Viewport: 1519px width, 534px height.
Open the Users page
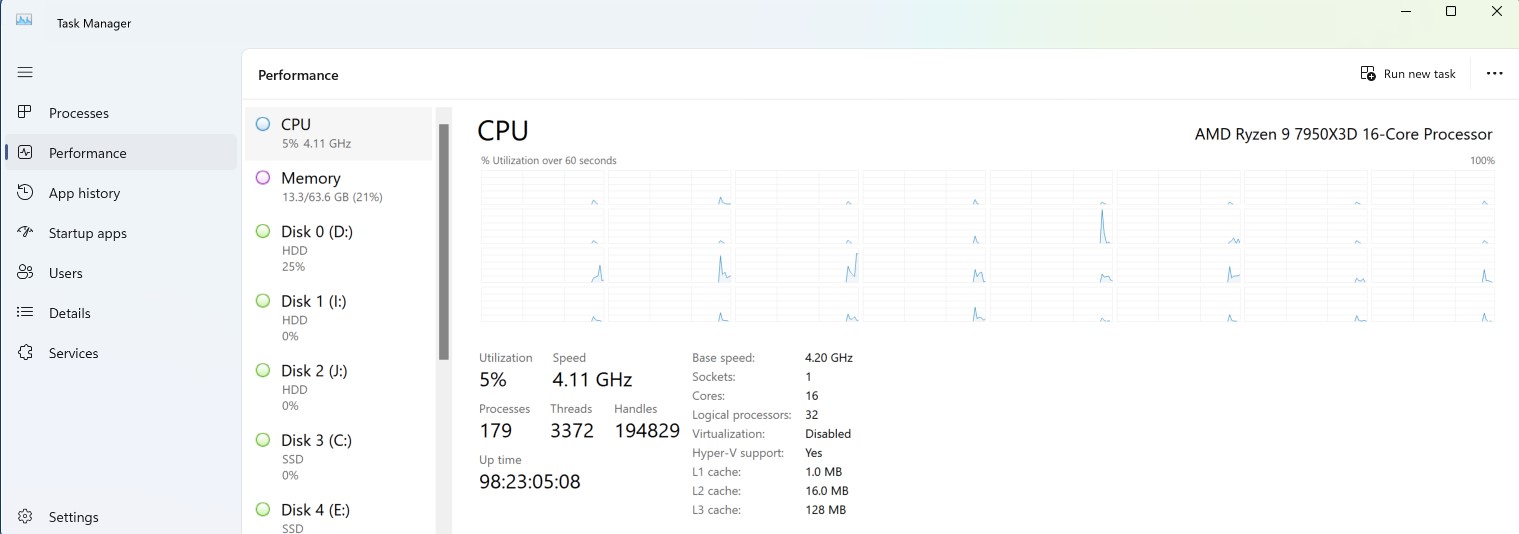[121, 273]
